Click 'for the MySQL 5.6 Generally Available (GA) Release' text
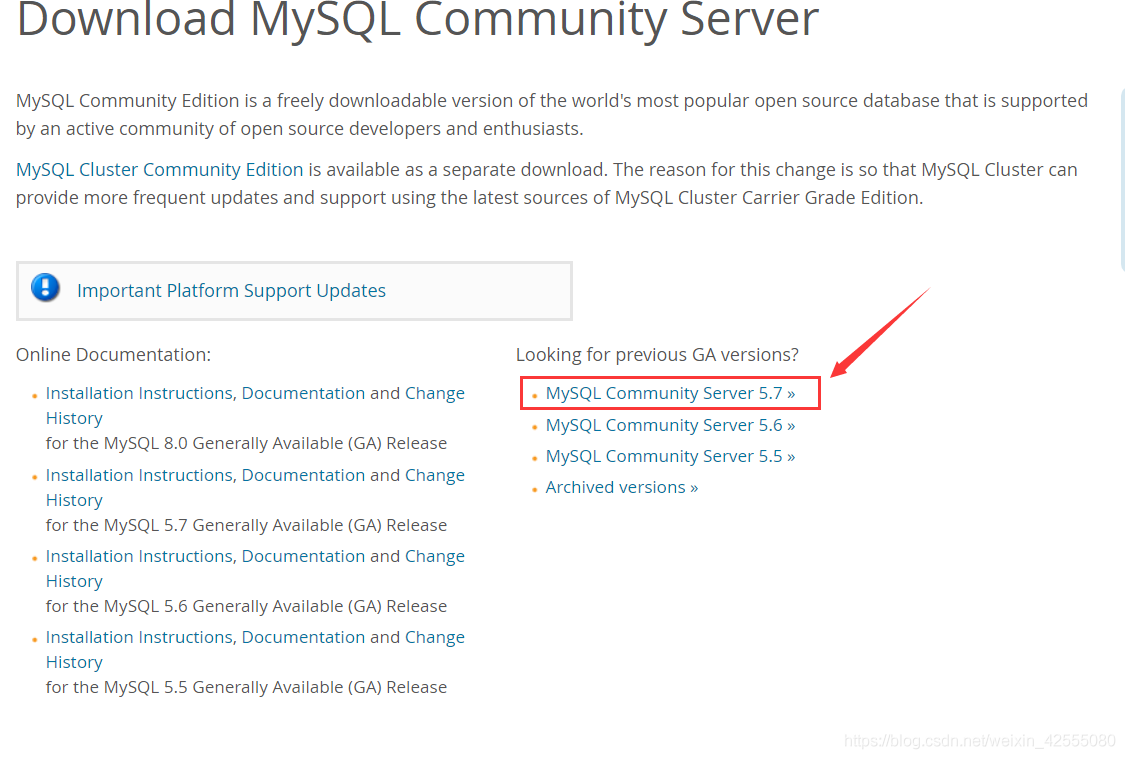This screenshot has height=759, width=1125. coord(246,606)
